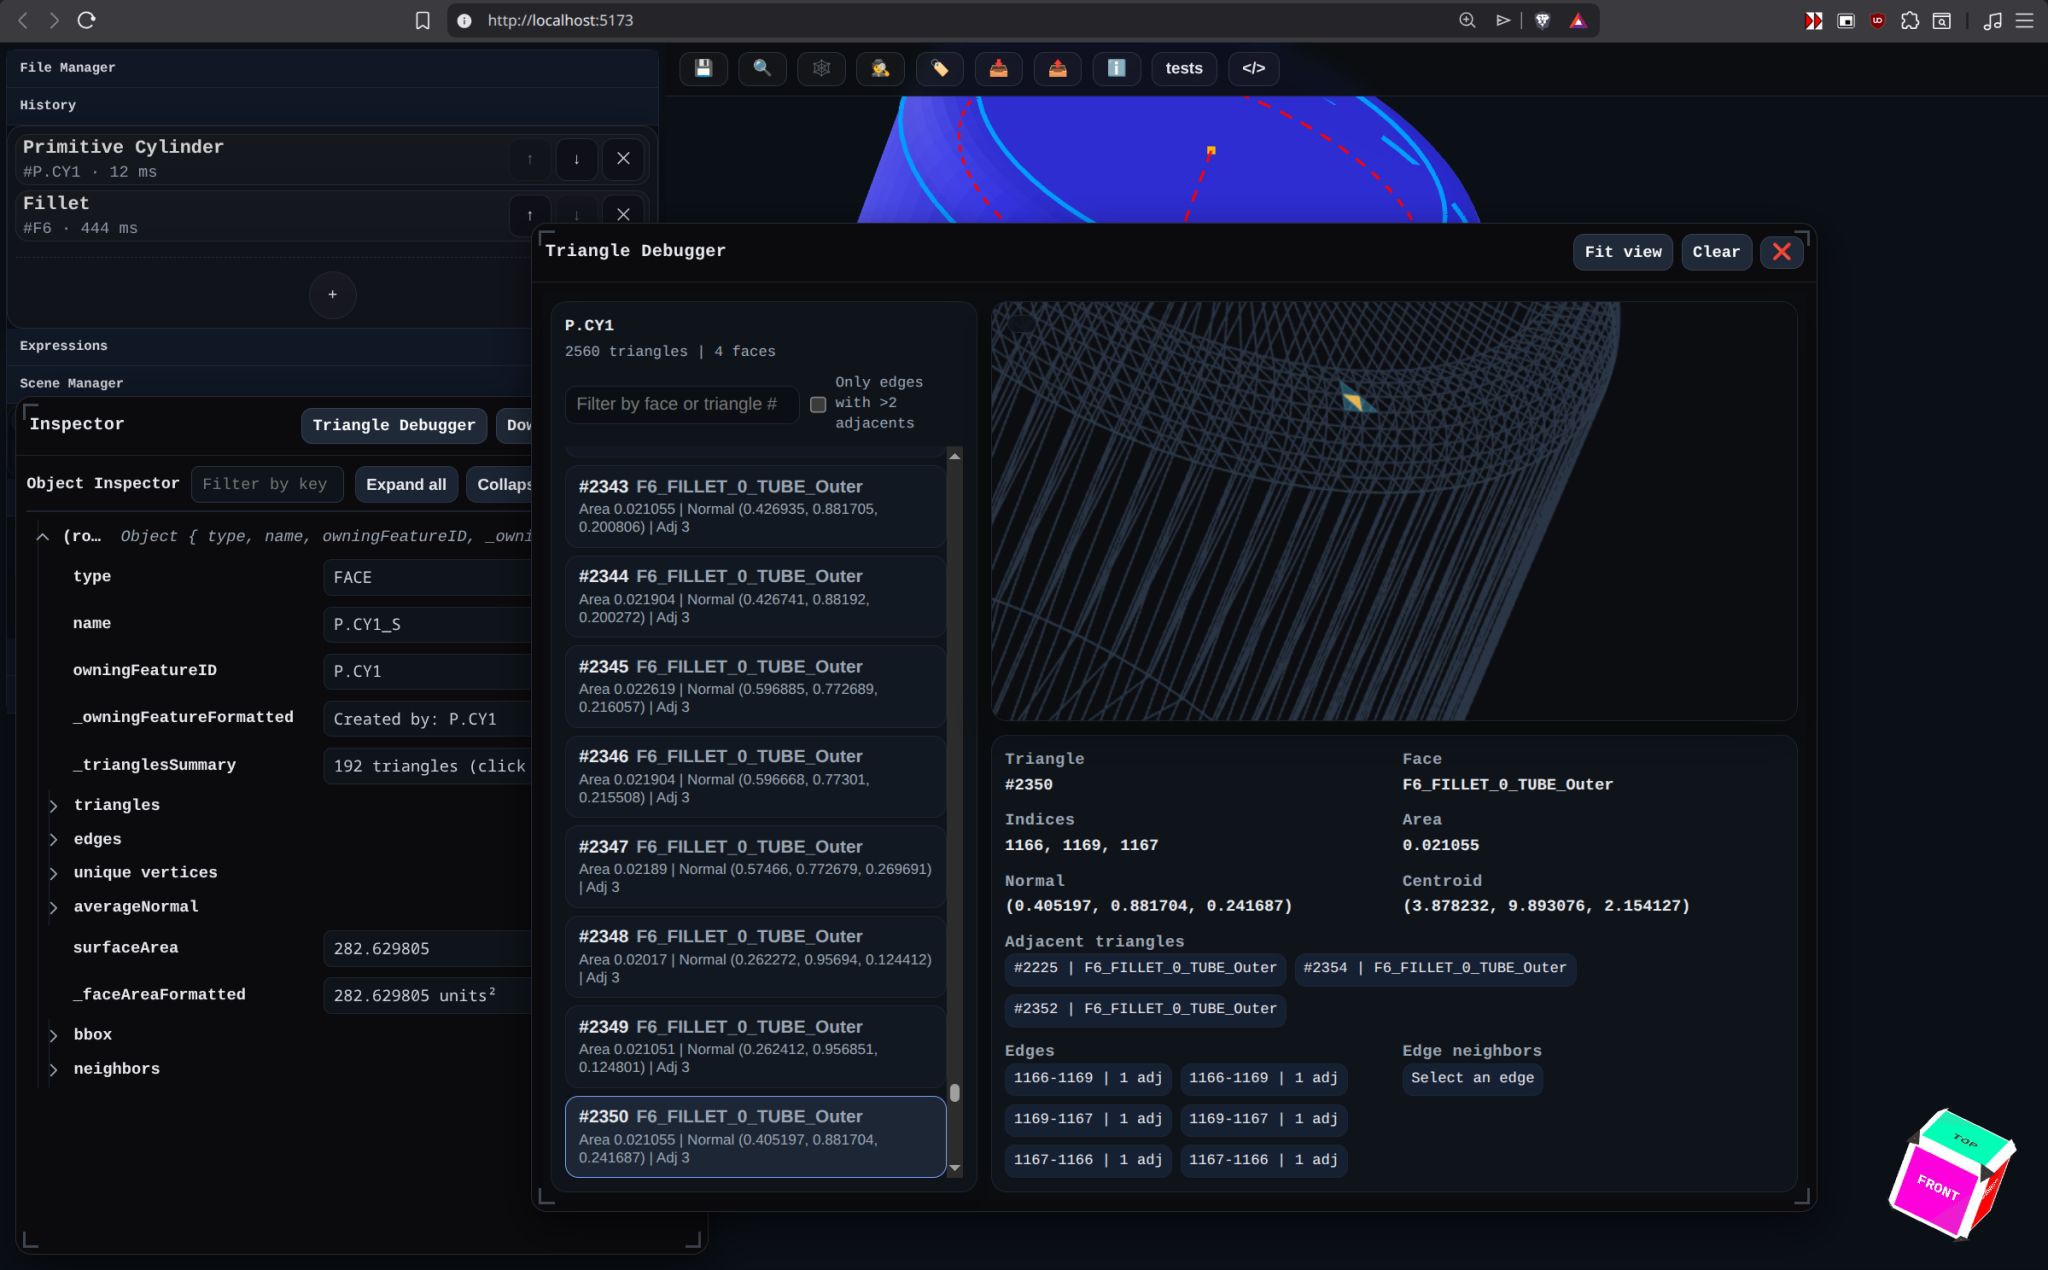Click the Clear button in Triangle Debugger
The image size is (2048, 1270).
(1715, 252)
